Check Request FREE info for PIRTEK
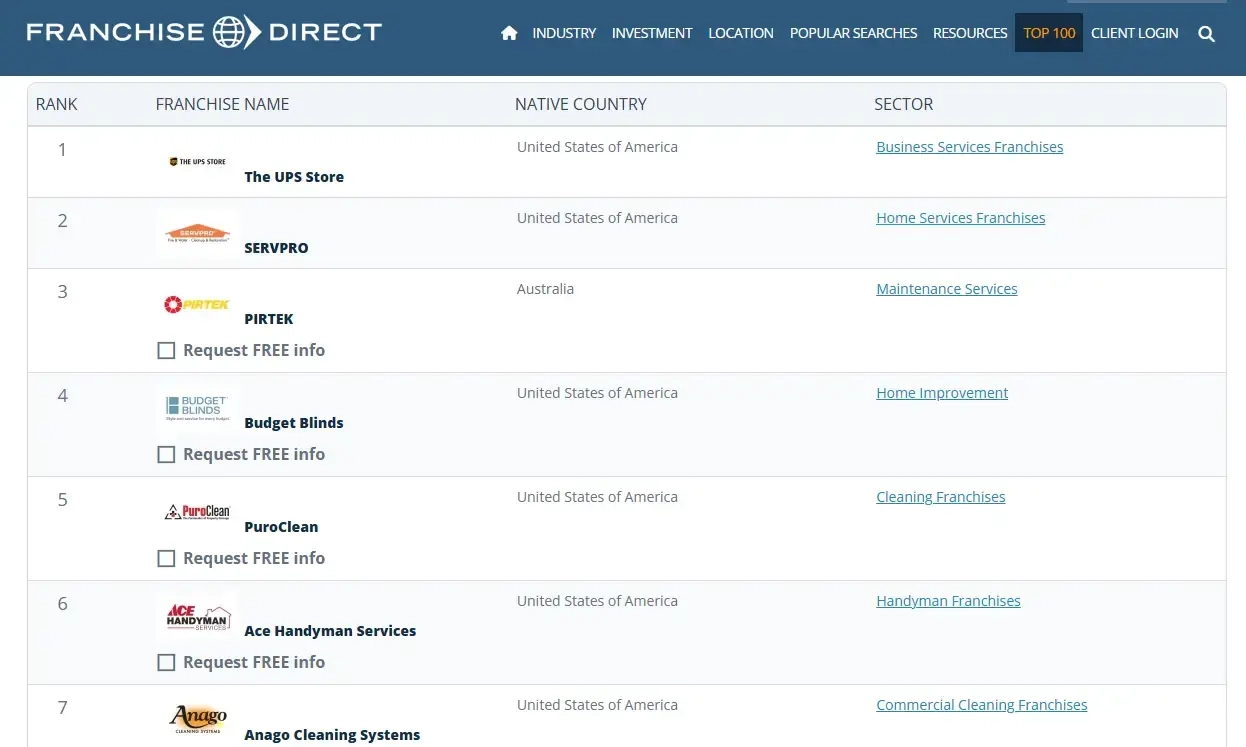Viewport: 1246px width, 747px height. 167,351
